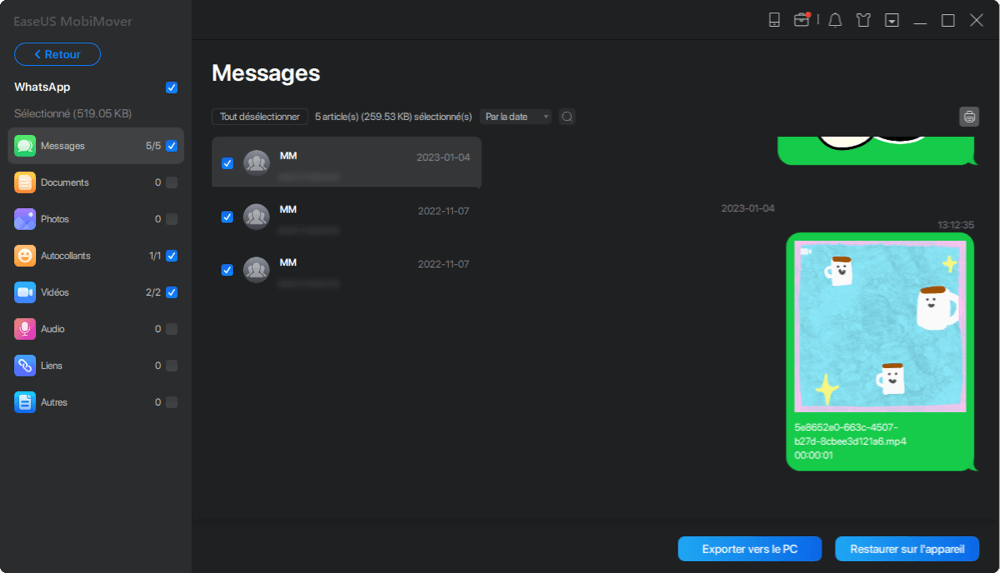Open the toolbox icon with red dot

click(x=802, y=20)
